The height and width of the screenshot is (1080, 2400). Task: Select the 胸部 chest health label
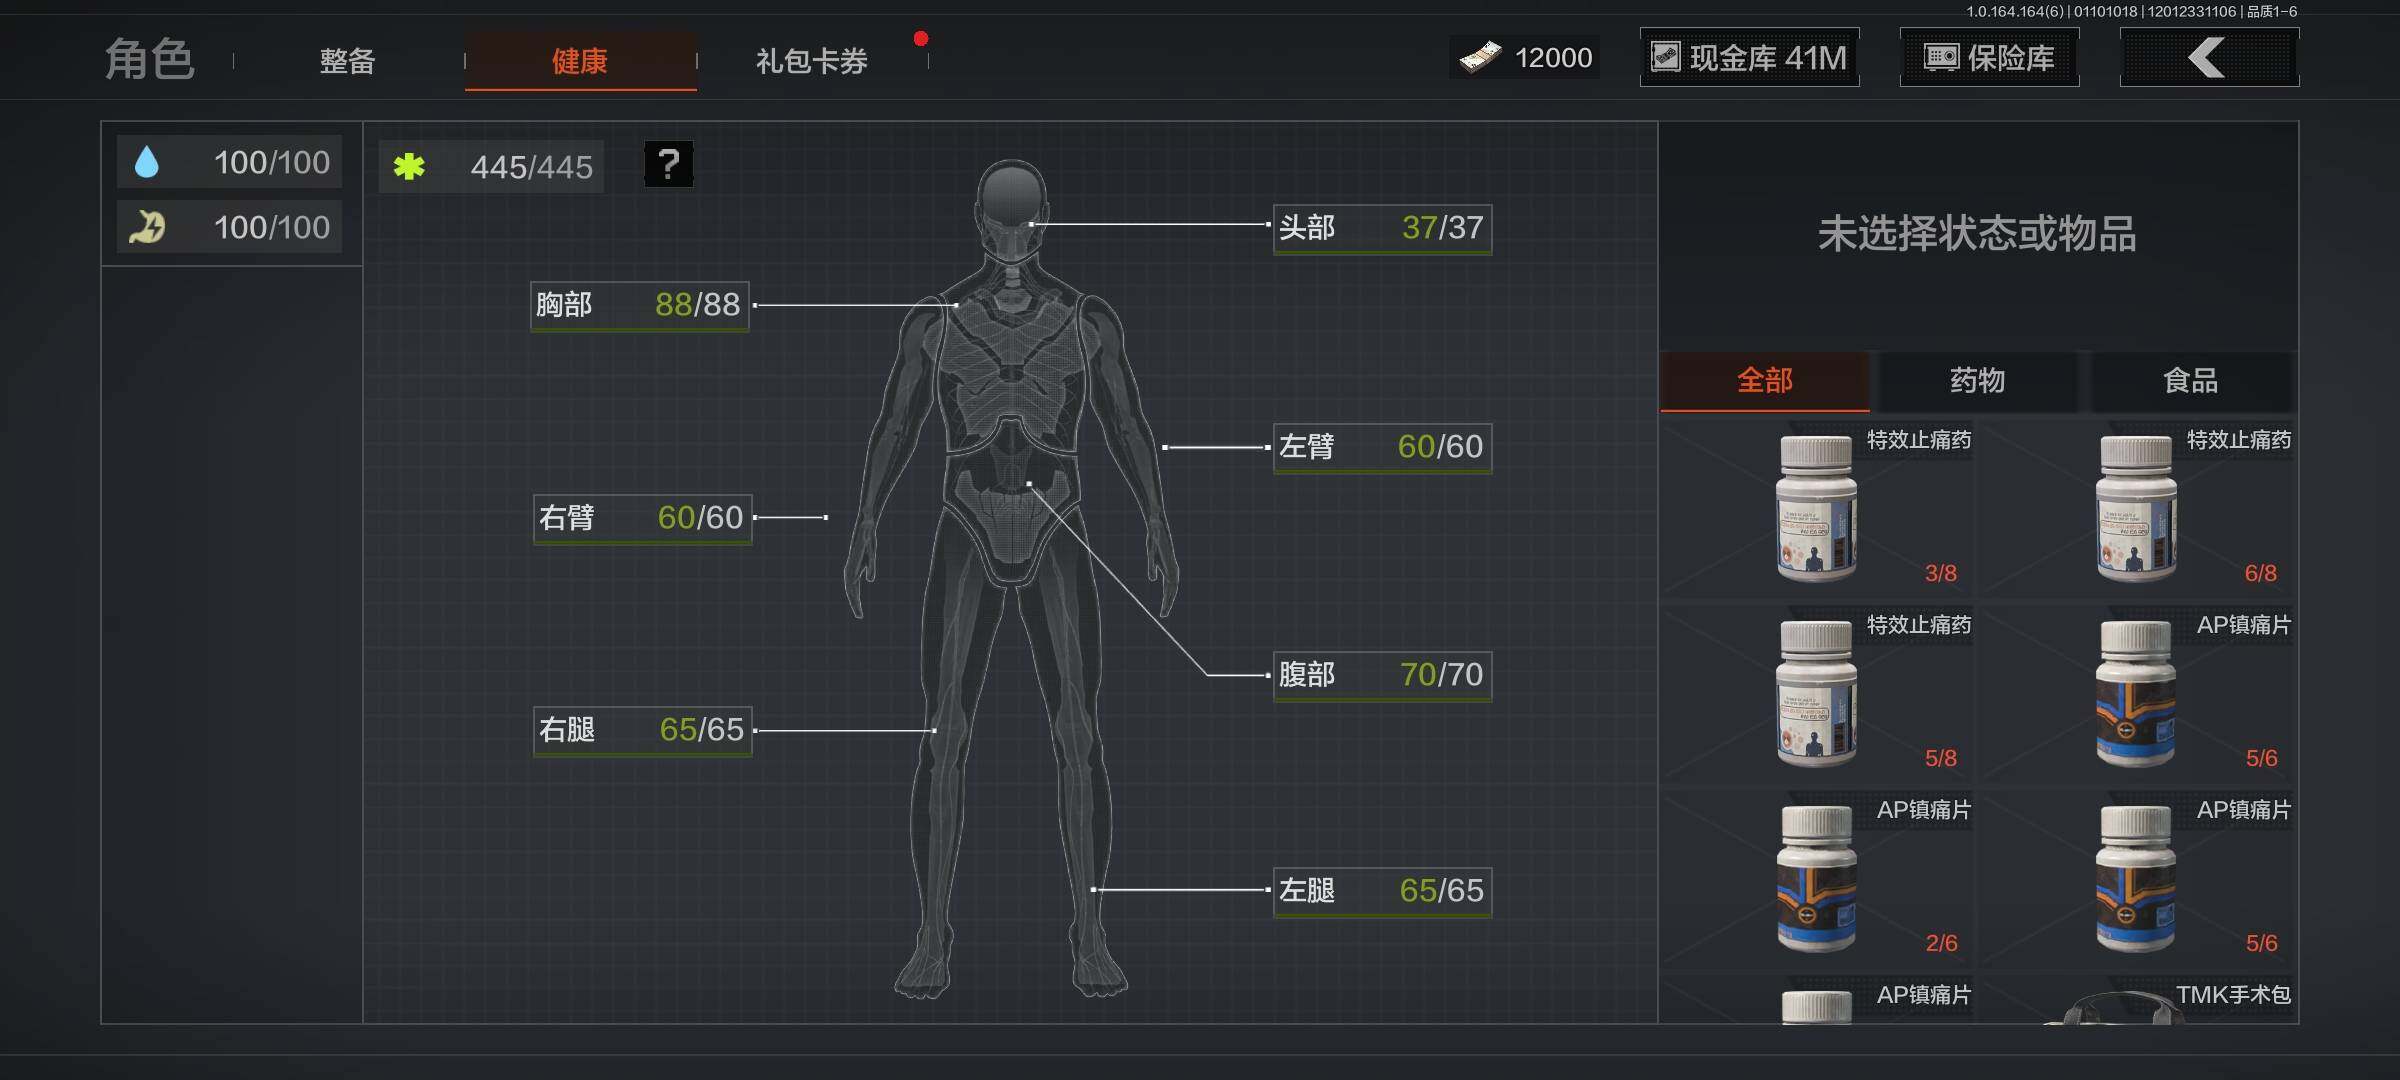tap(639, 305)
